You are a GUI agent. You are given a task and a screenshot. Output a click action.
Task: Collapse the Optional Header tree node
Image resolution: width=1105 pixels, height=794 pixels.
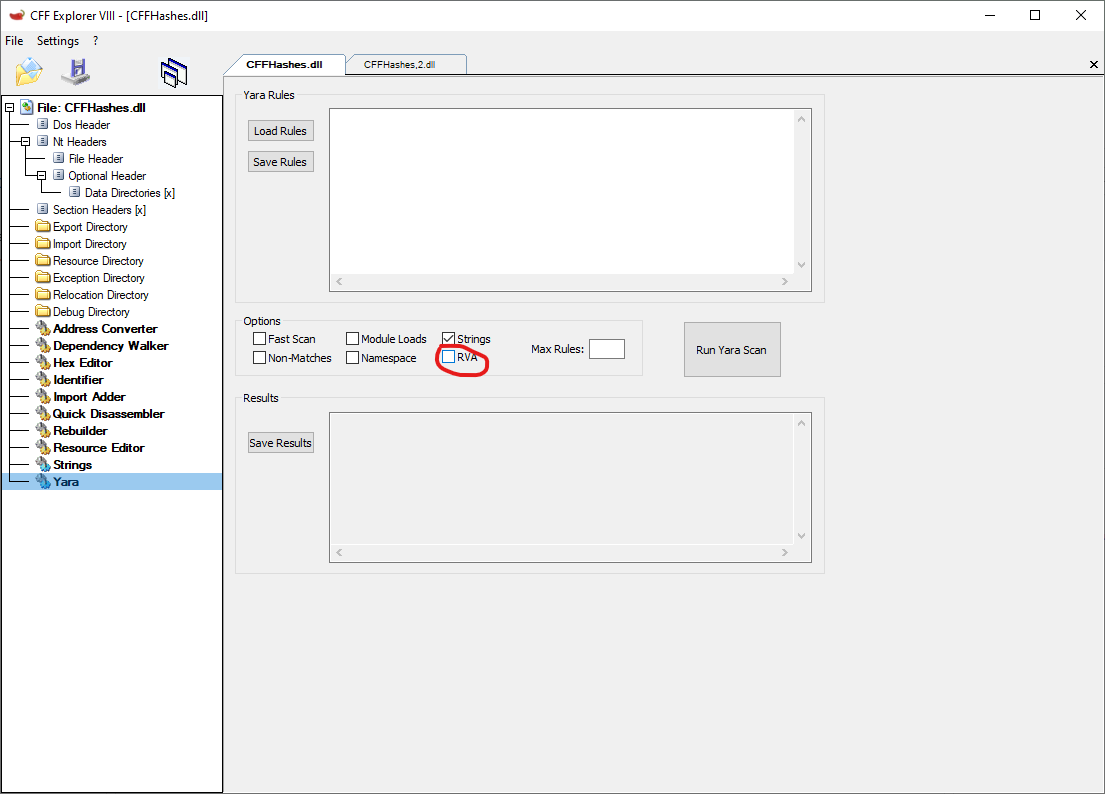[41, 175]
